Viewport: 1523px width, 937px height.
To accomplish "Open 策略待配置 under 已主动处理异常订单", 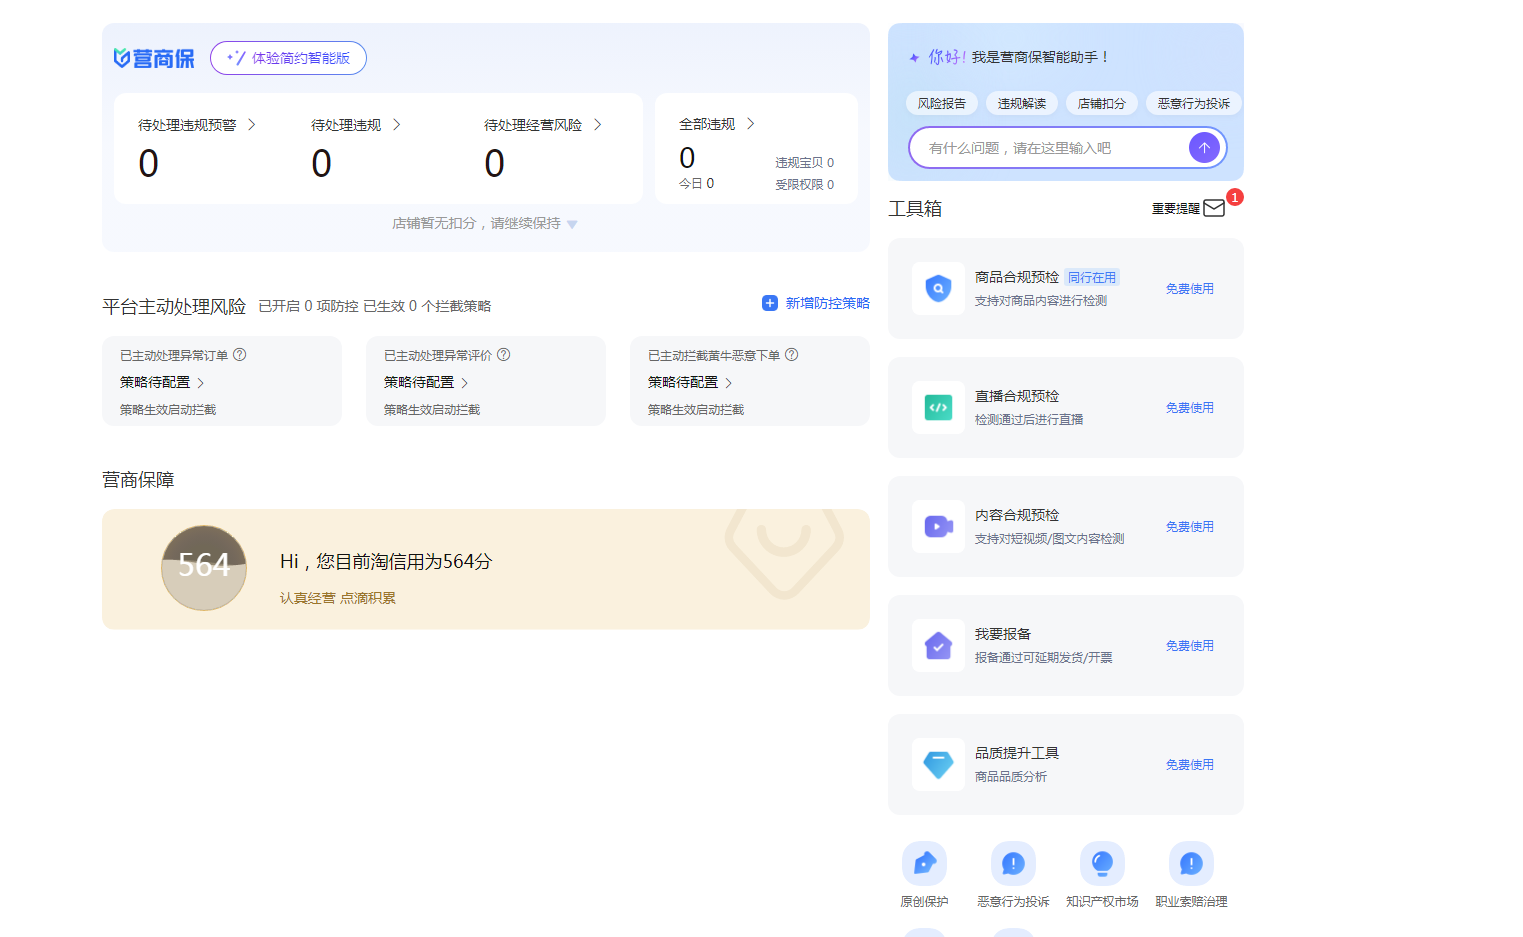I will pyautogui.click(x=162, y=383).
